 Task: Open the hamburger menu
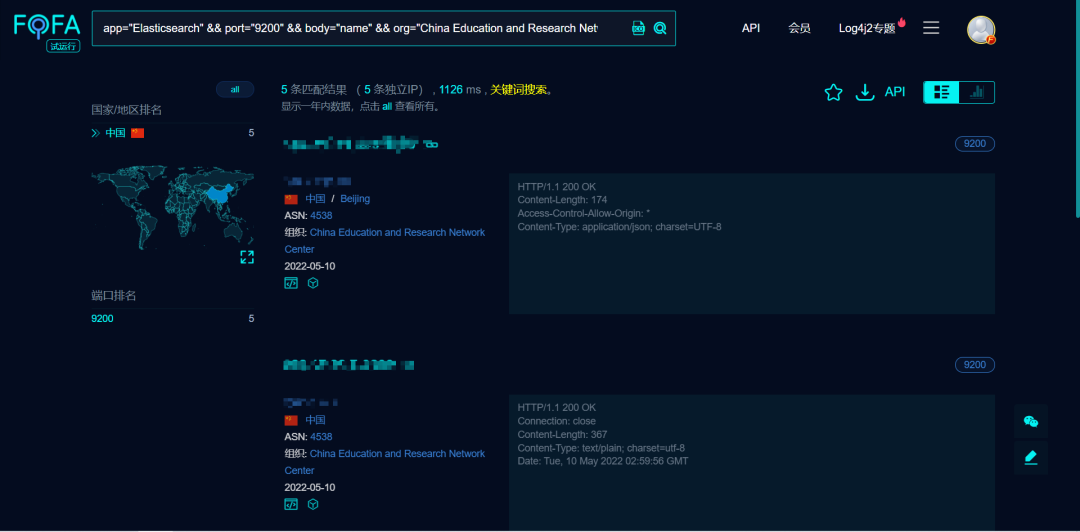click(931, 28)
